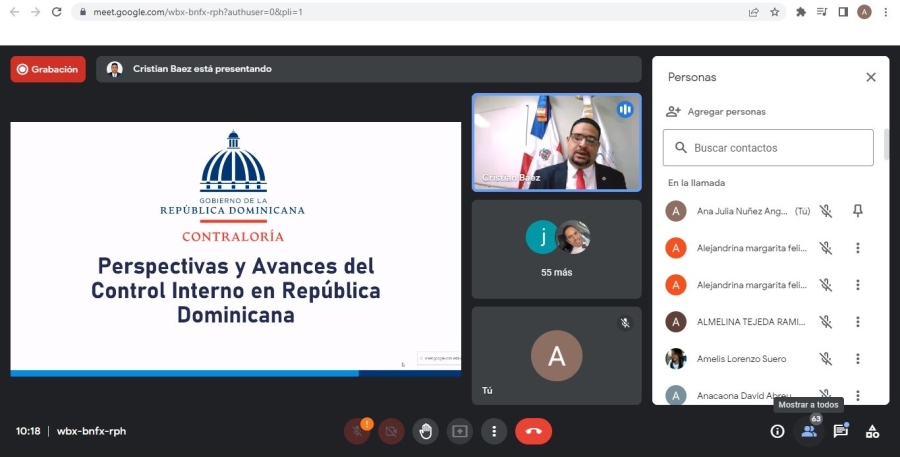Screen dimensions: 900x457
Task: Click the red hang up call button
Action: coord(533,431)
